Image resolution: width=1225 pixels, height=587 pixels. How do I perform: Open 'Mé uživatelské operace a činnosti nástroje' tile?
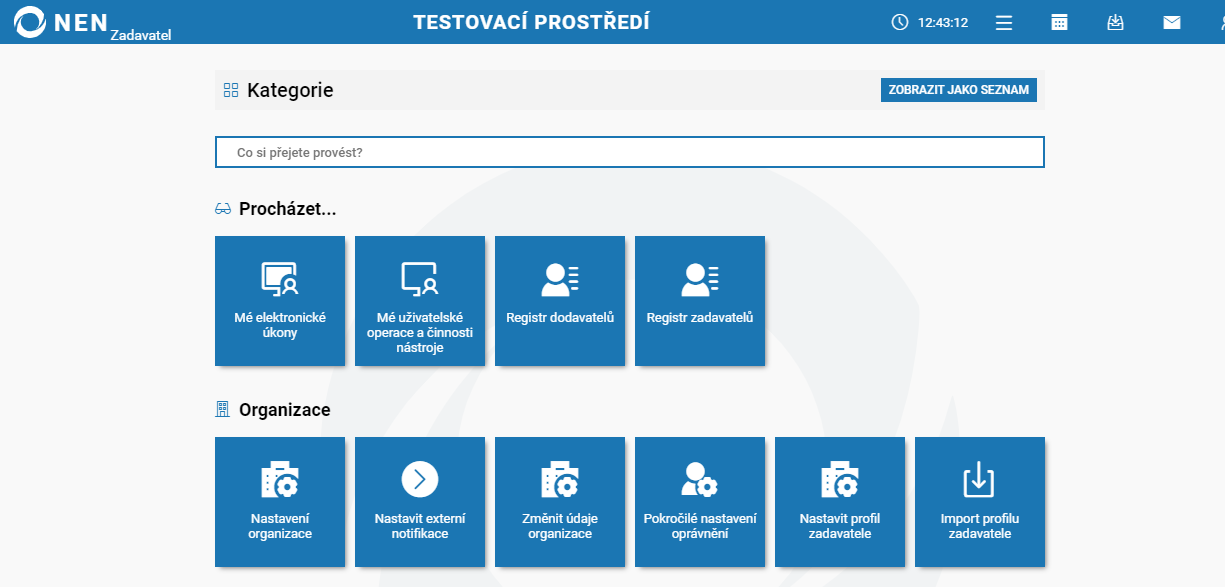point(420,301)
